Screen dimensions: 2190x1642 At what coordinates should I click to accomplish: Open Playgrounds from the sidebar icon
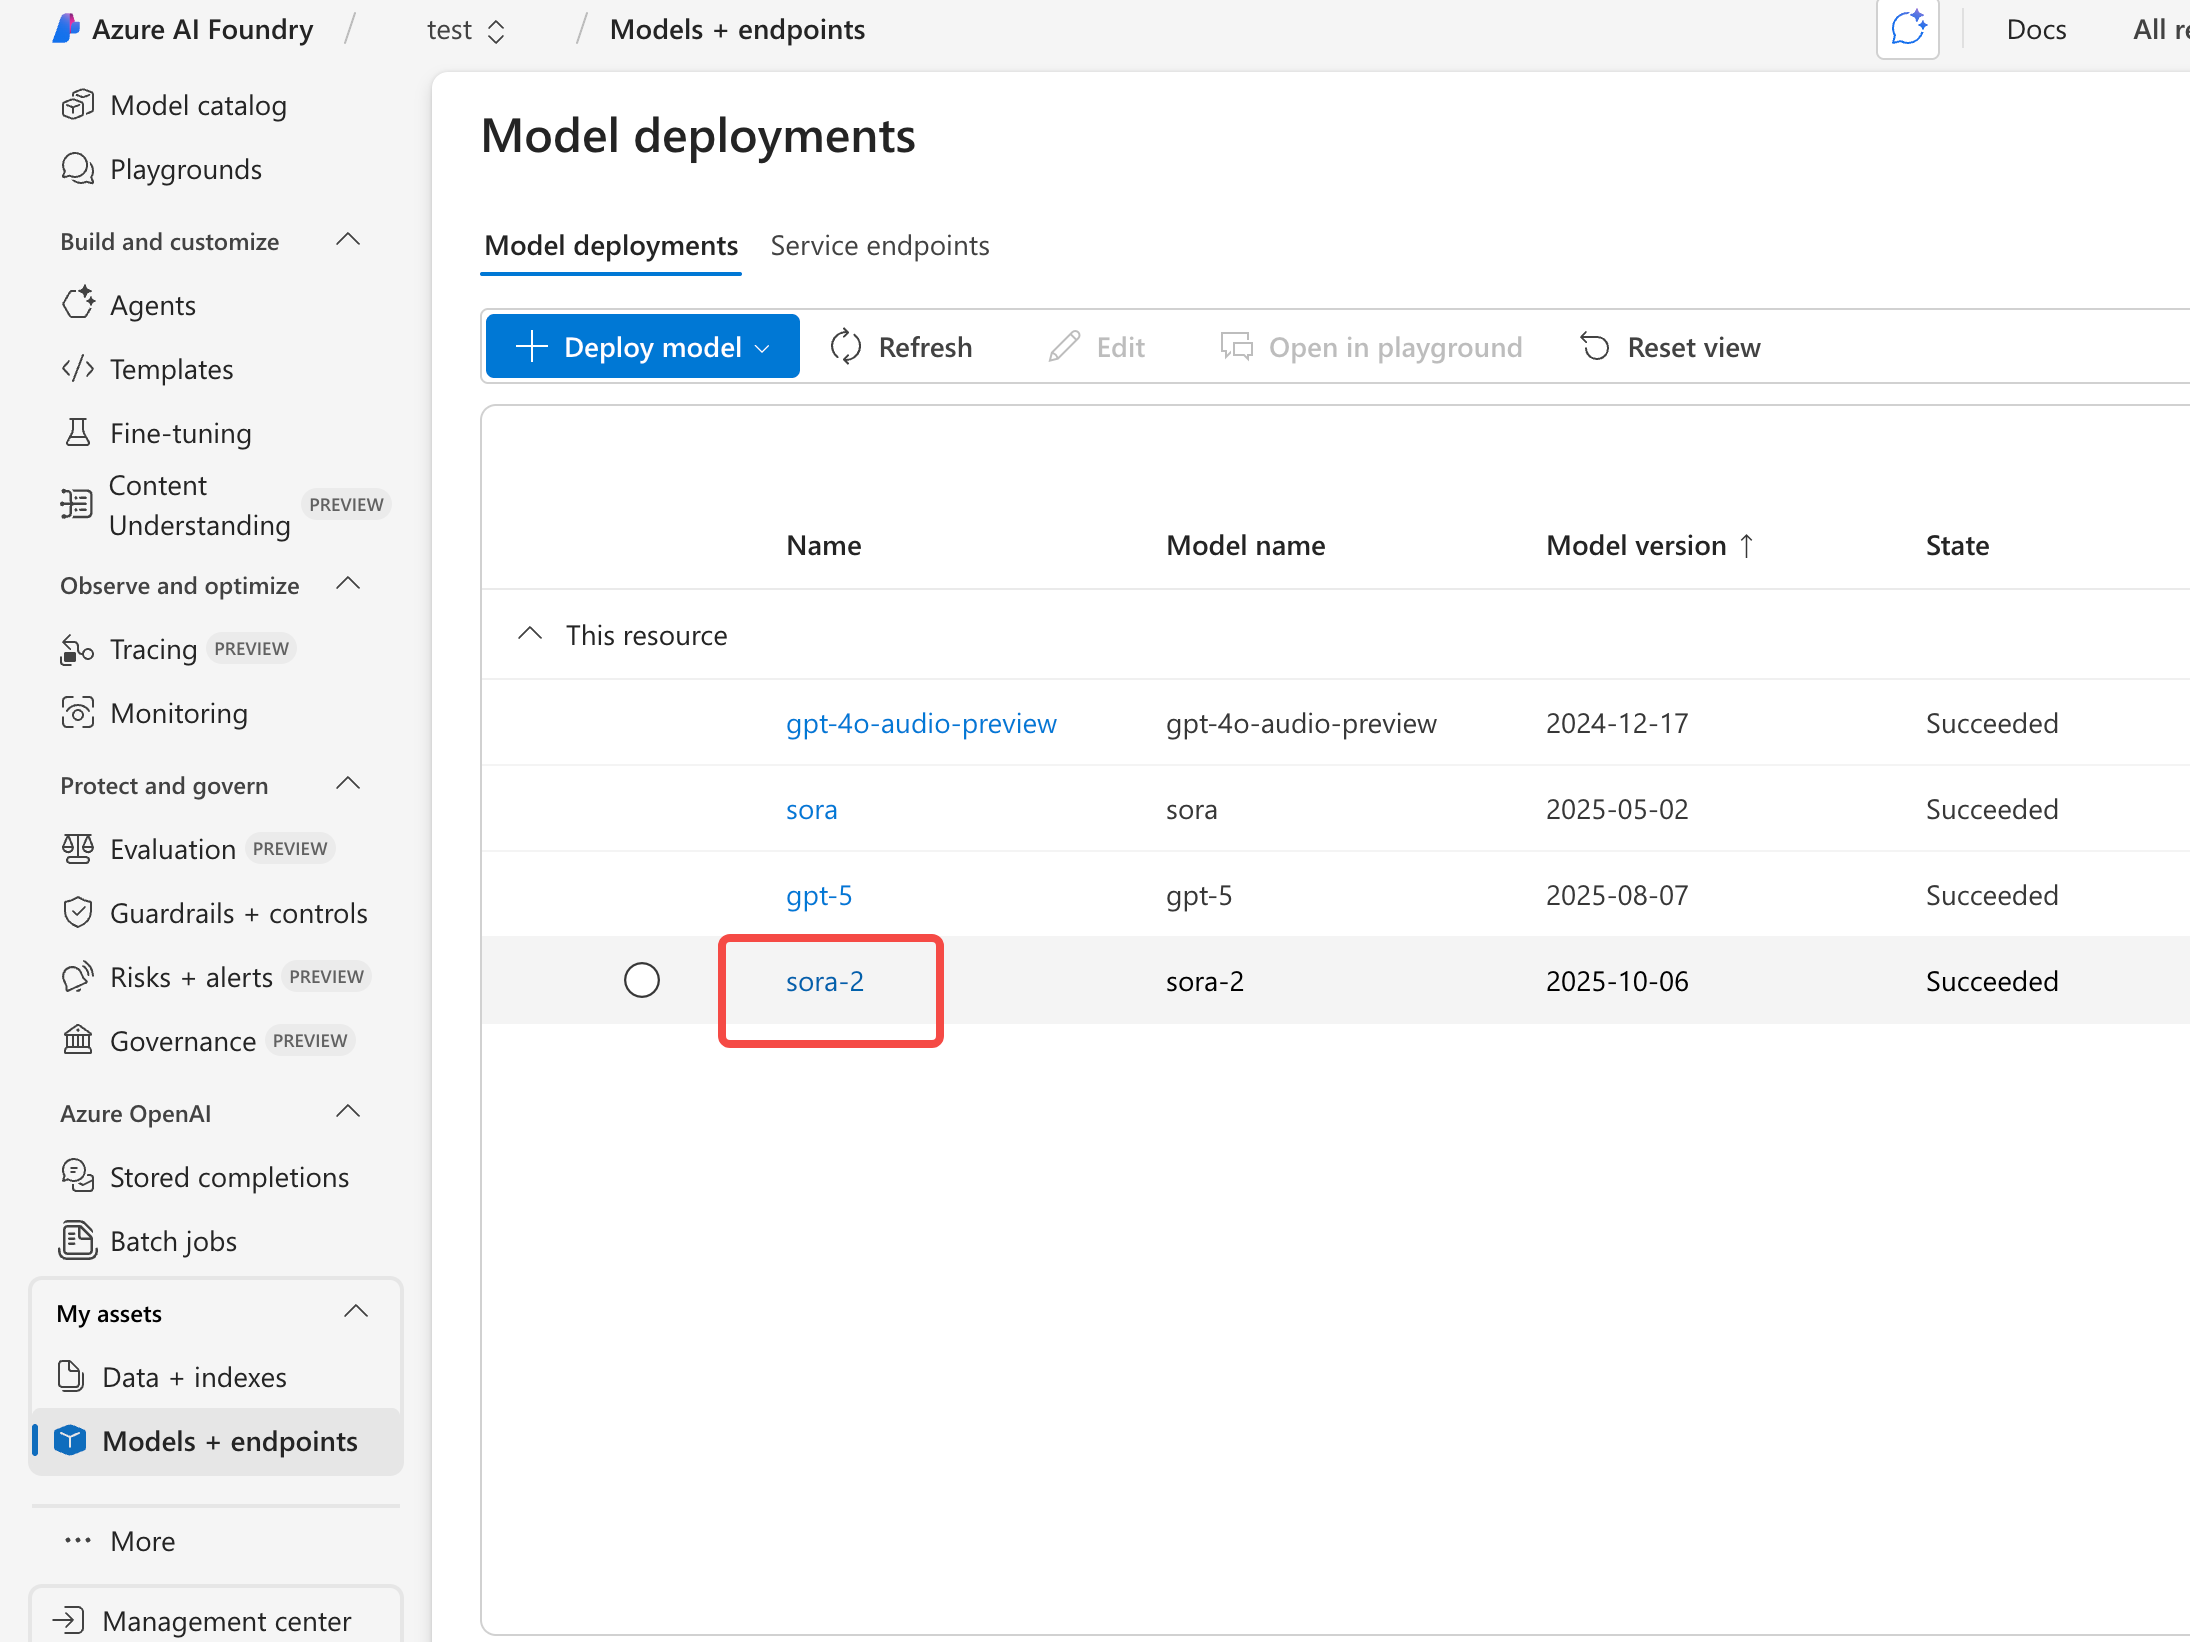click(77, 169)
